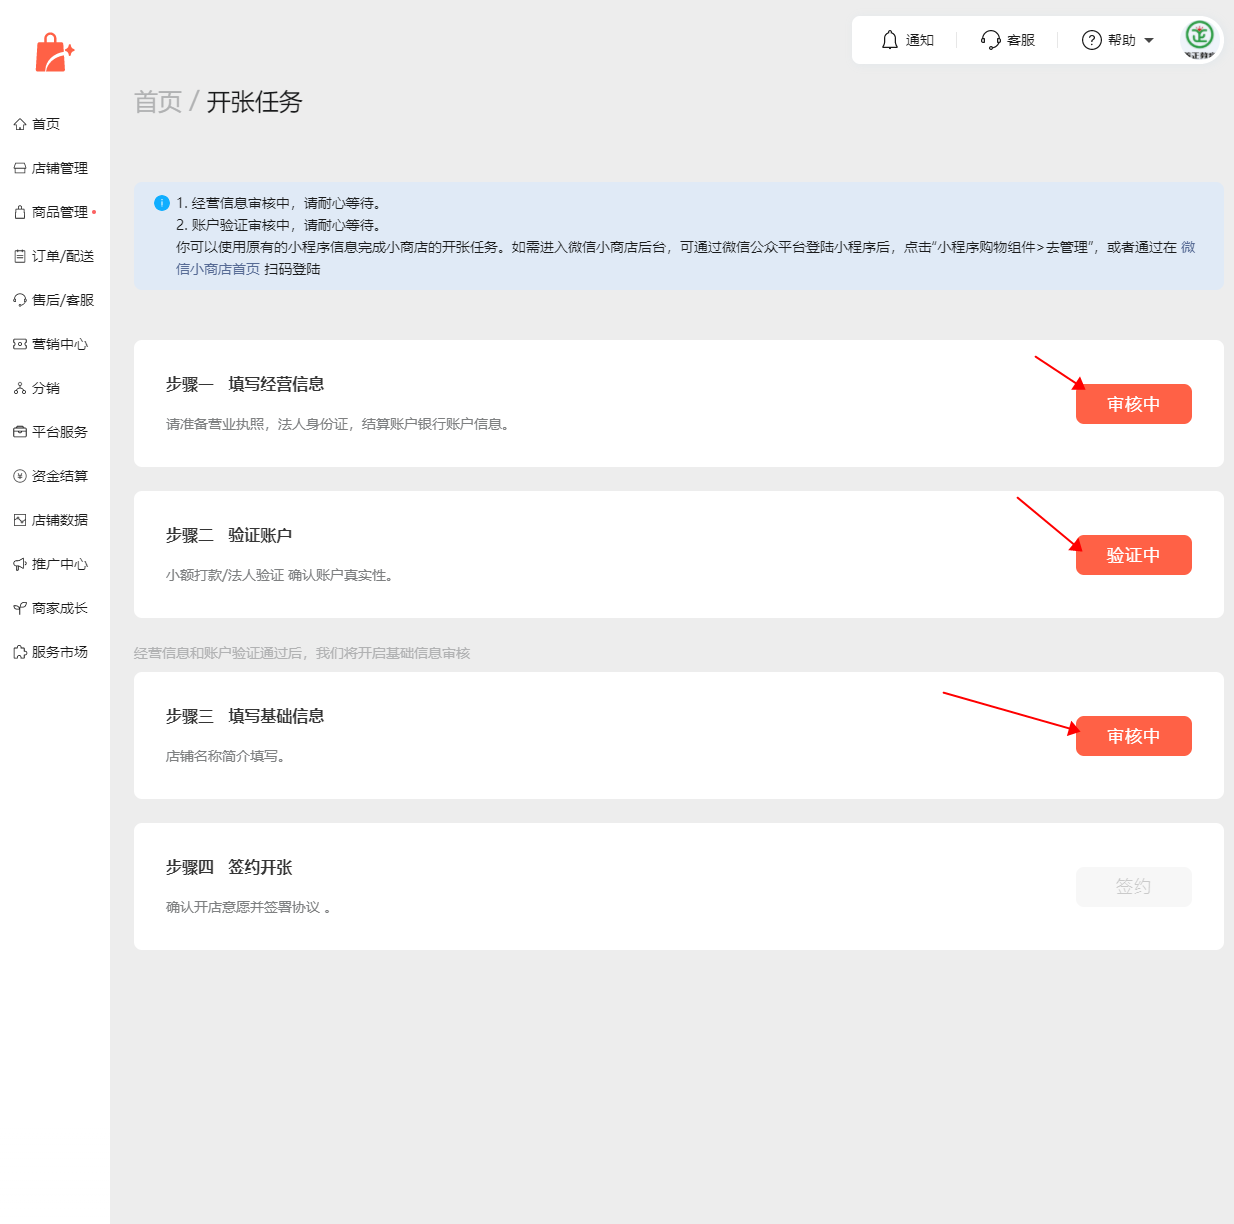Click the 验证中 button for 步骤二
The width and height of the screenshot is (1234, 1224).
[x=1134, y=555]
